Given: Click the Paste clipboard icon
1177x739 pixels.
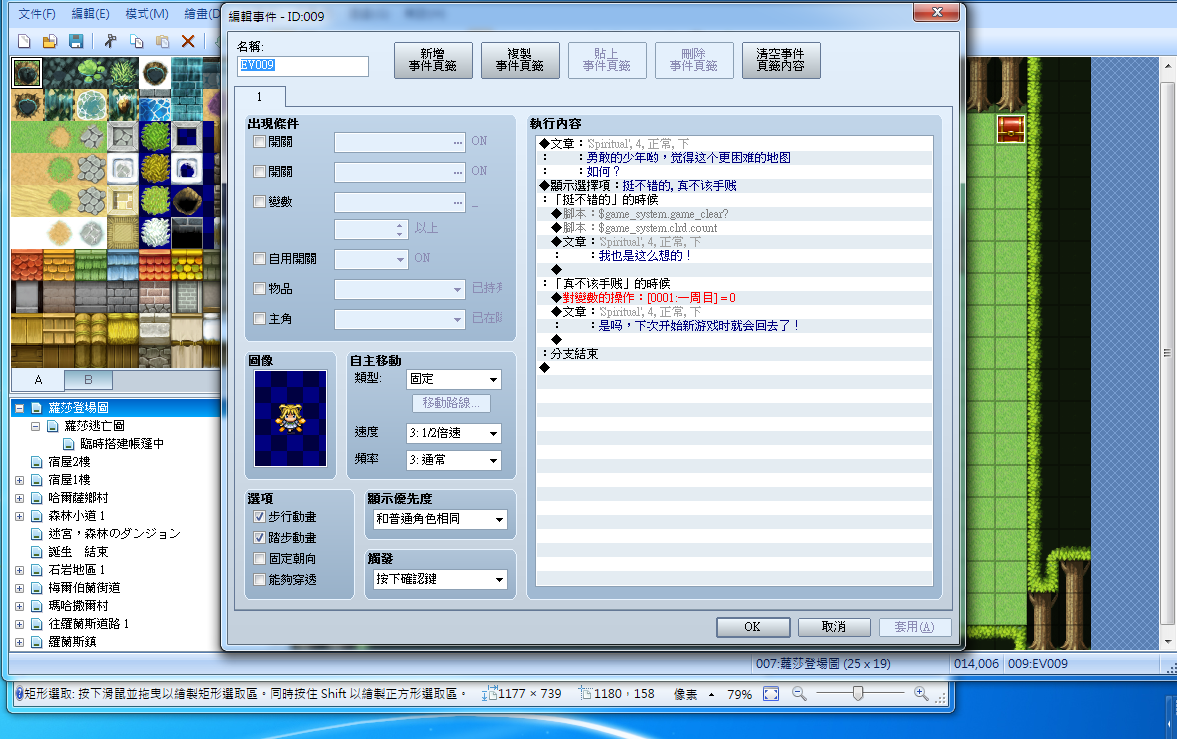Looking at the screenshot, I should pos(162,41).
